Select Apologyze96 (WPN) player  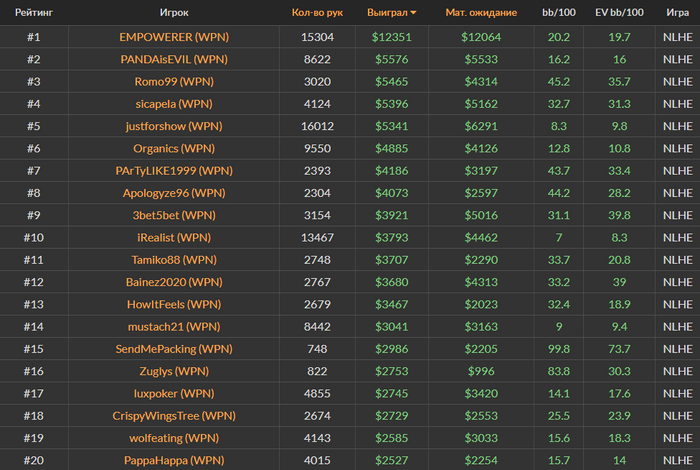174,193
